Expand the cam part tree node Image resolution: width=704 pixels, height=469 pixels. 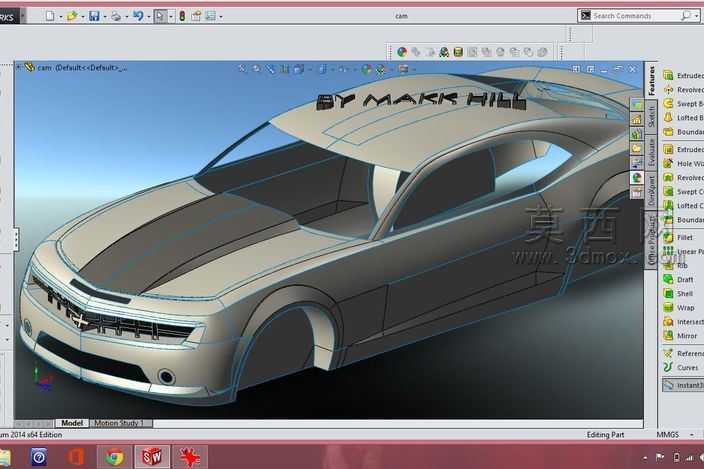pos(18,67)
